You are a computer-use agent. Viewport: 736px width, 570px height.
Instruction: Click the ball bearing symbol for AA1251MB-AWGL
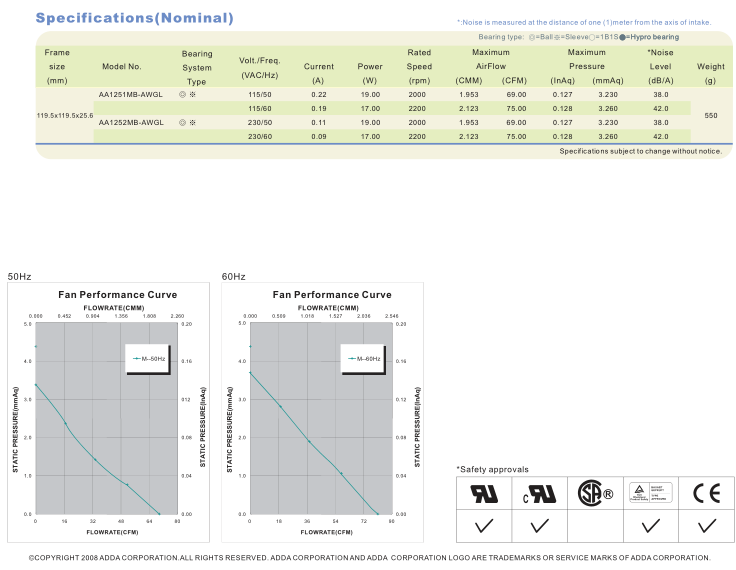183,94
